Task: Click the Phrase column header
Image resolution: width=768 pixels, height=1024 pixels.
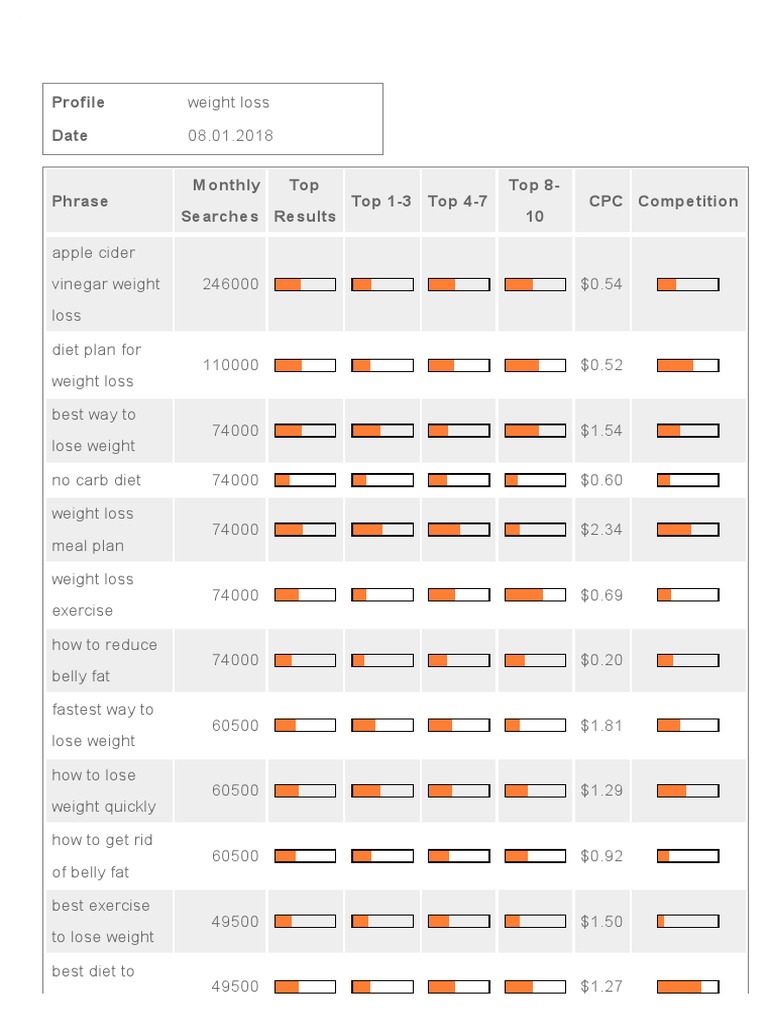Action: [x=80, y=201]
